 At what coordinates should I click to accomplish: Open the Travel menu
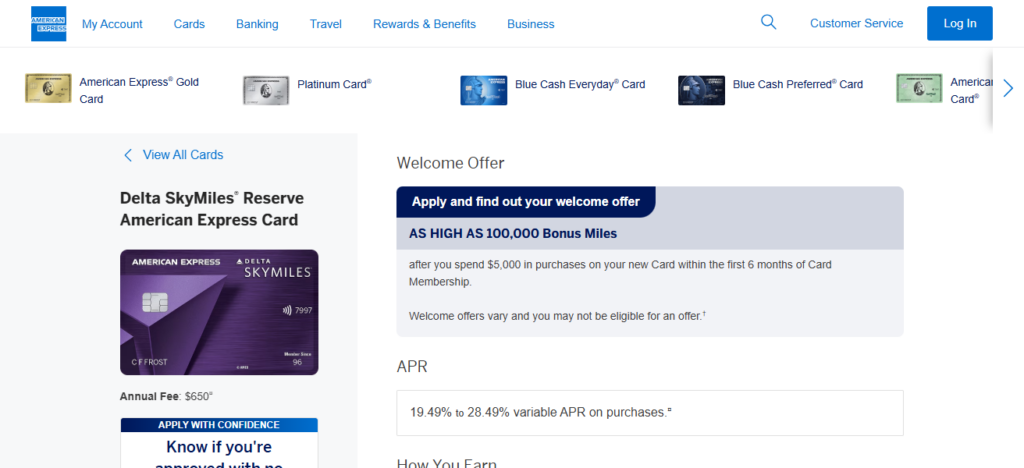coord(326,24)
